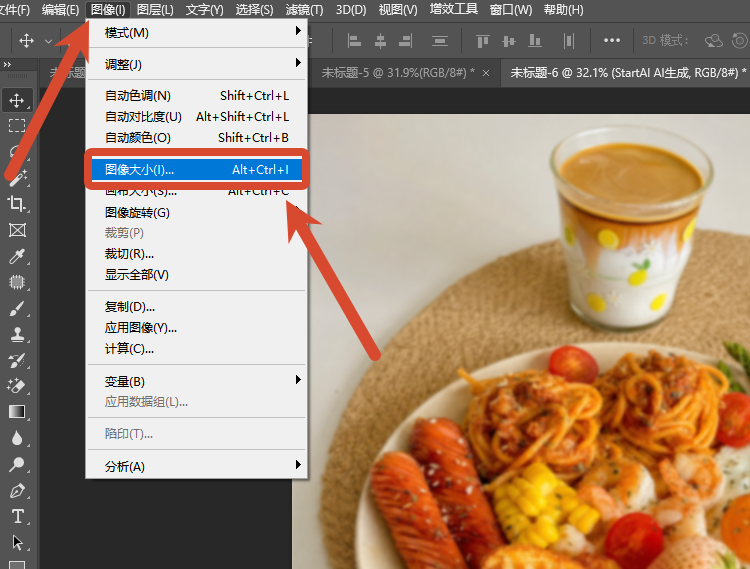Select the Eraser tool

pos(17,386)
